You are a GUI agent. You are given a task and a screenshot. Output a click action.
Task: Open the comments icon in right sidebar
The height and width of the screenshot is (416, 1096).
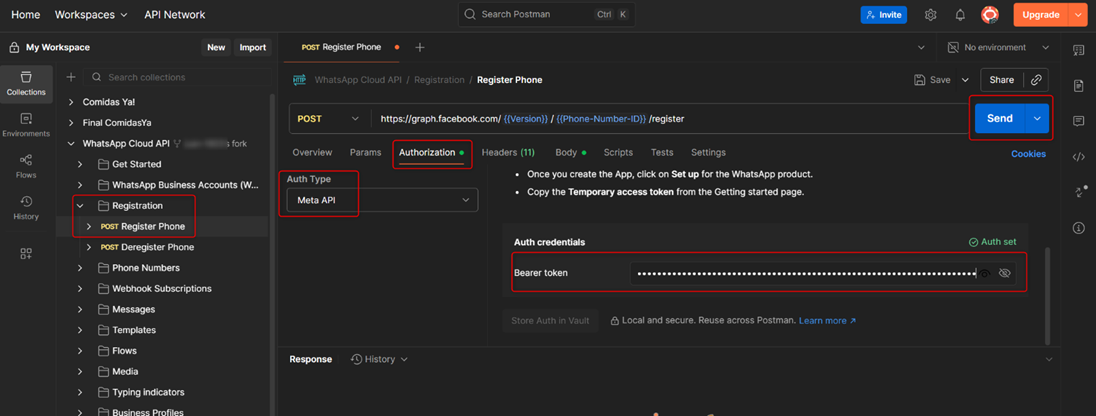pyautogui.click(x=1079, y=121)
